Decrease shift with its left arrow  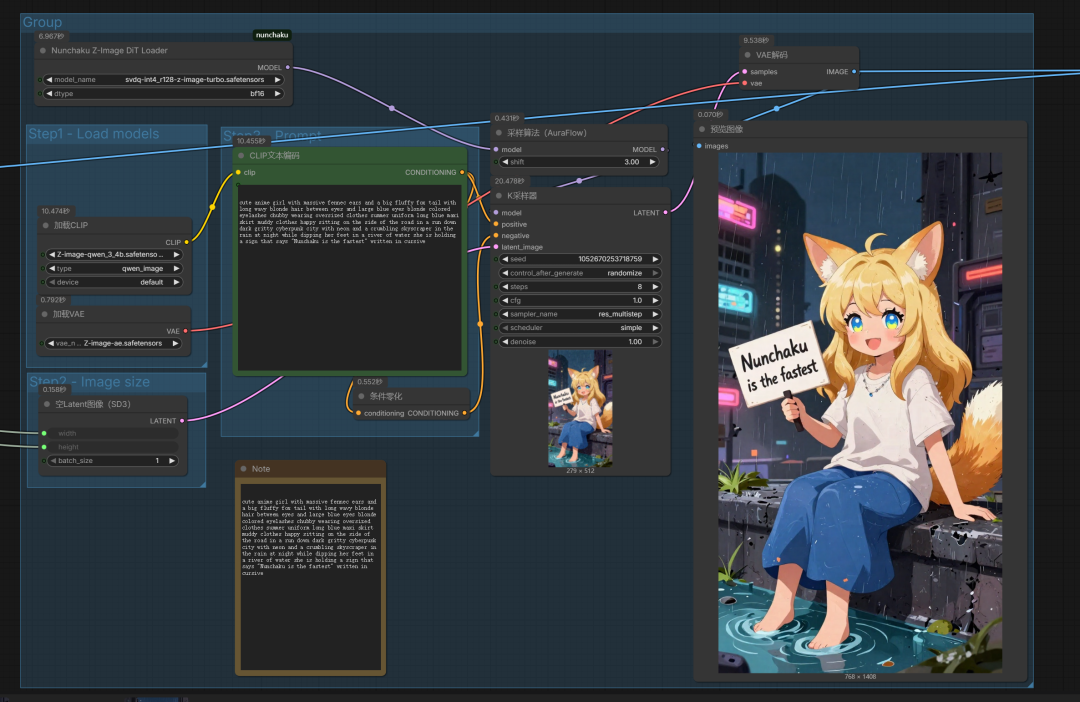[505, 162]
